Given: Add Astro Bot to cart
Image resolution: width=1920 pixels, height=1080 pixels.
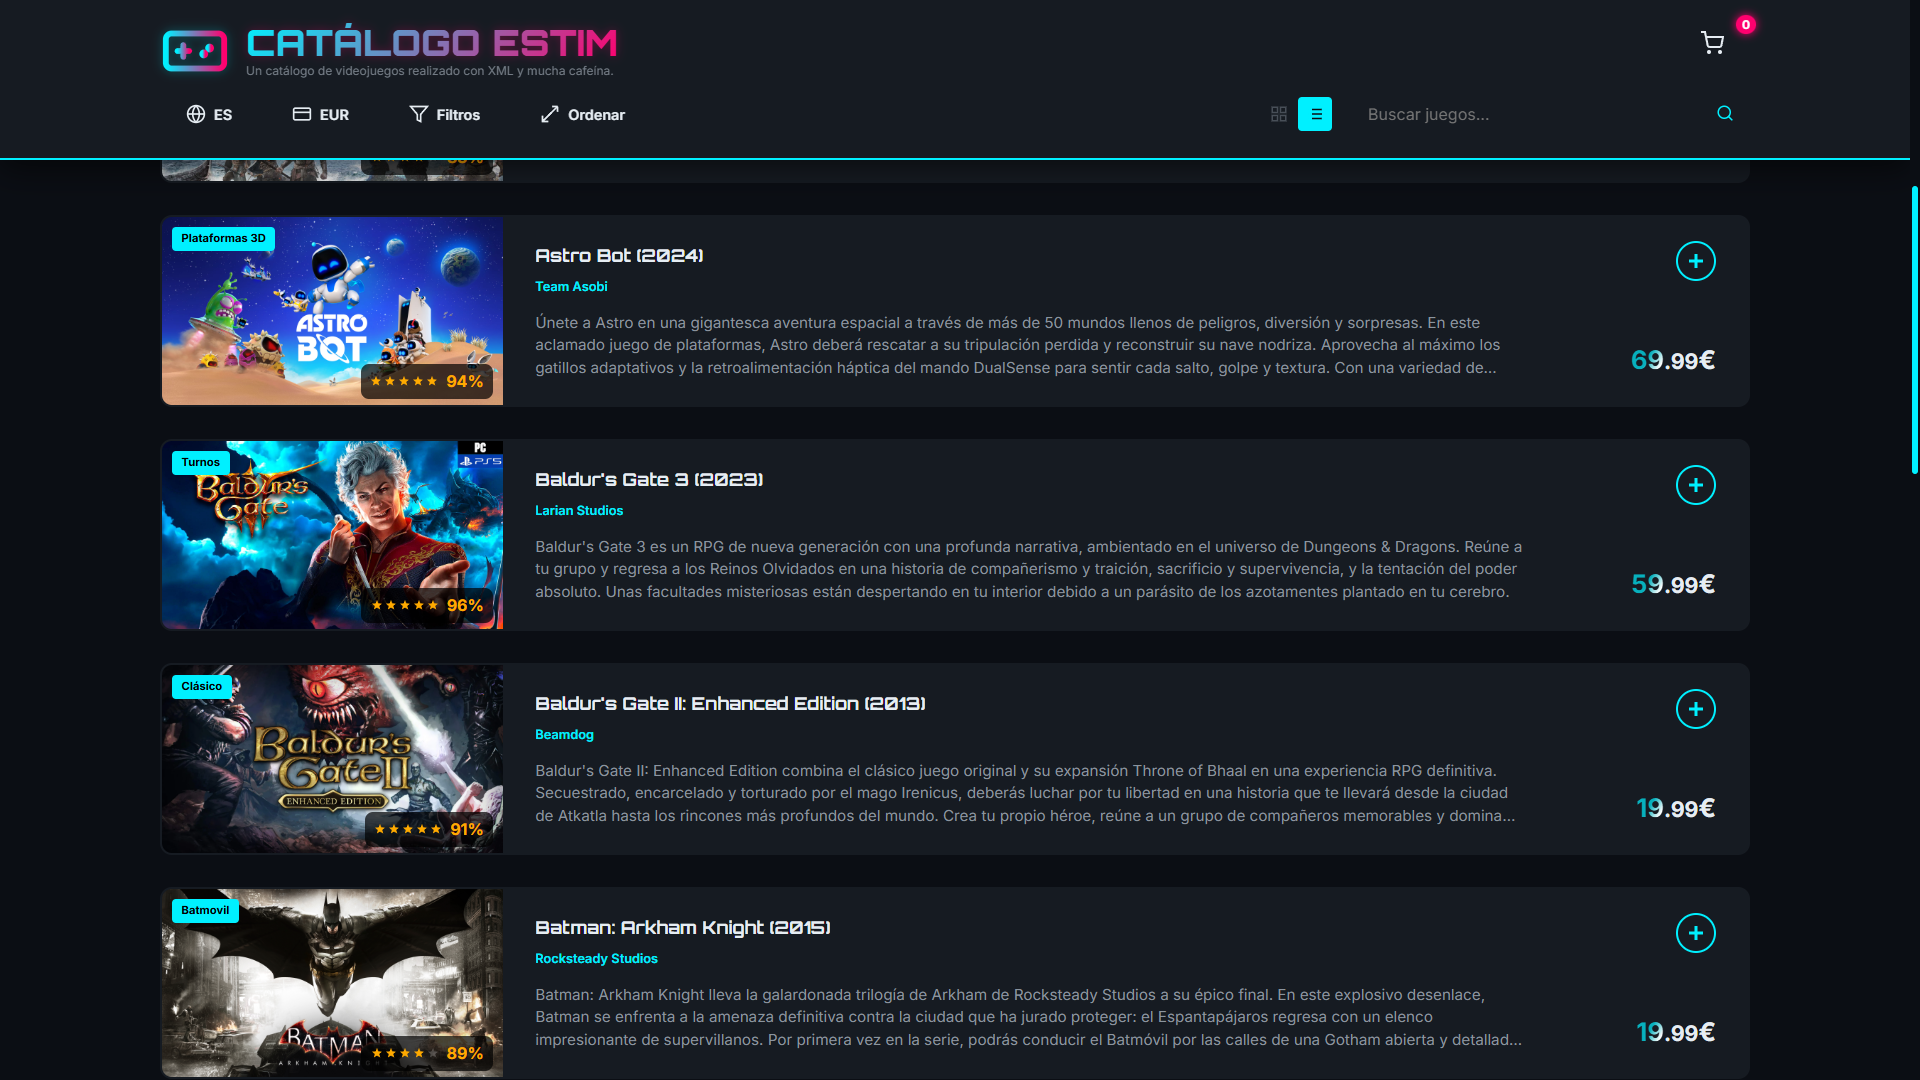Looking at the screenshot, I should [x=1696, y=261].
